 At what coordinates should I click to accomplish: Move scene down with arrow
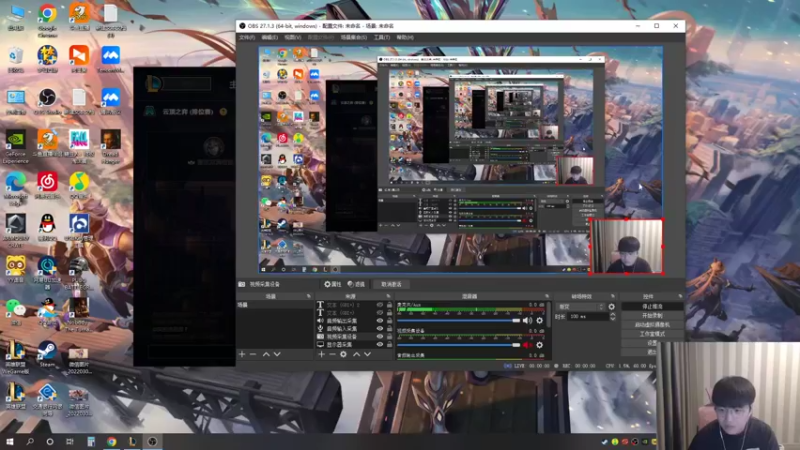point(277,354)
